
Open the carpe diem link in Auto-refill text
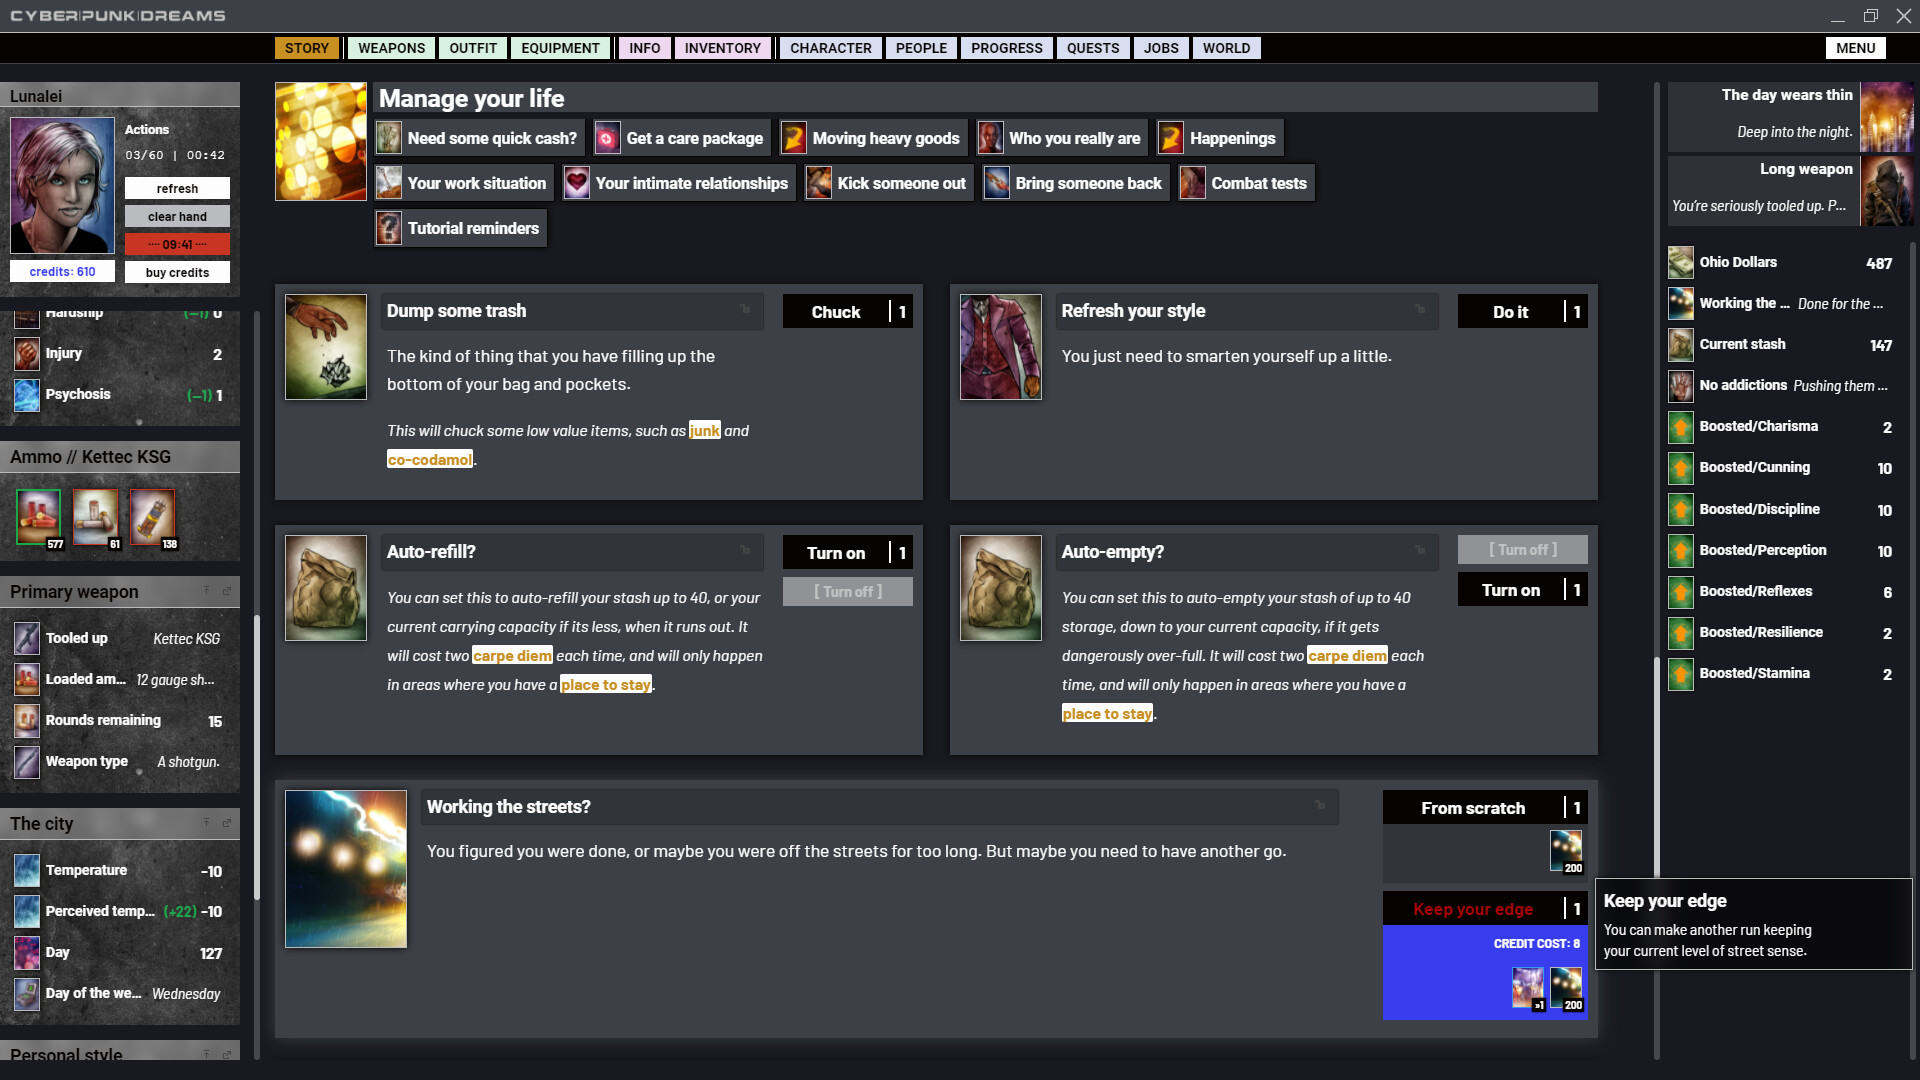512,655
